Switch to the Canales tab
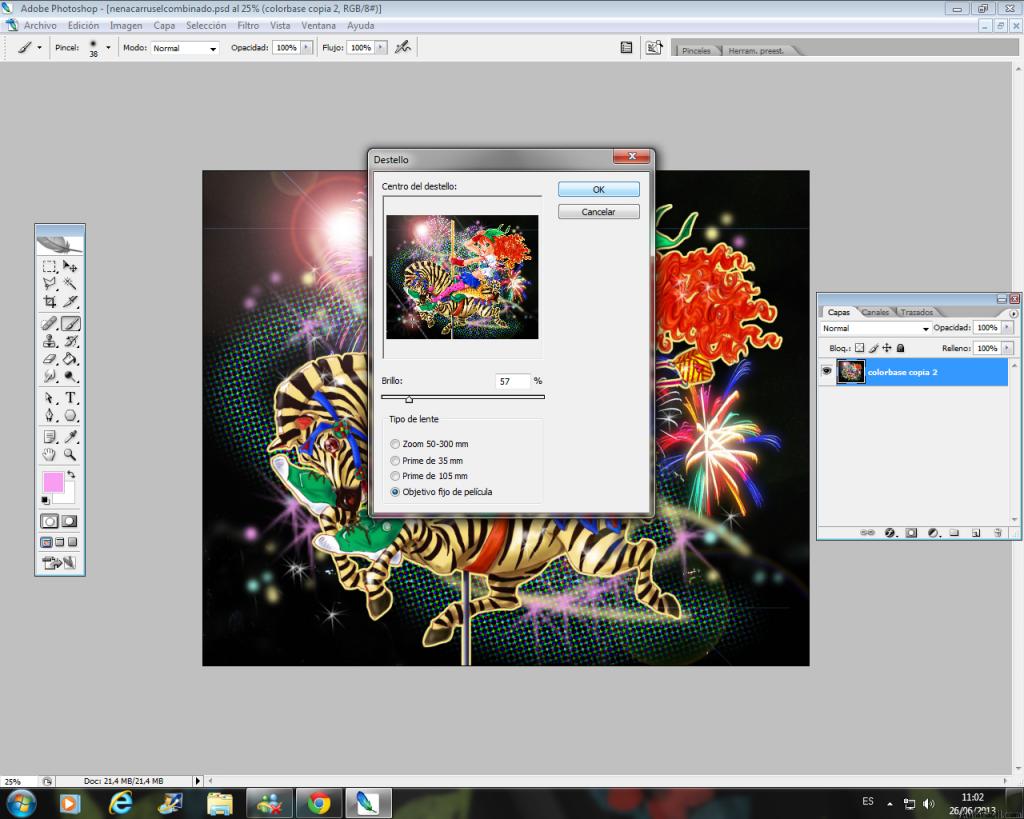Screen dimensions: 1024x819 875,312
